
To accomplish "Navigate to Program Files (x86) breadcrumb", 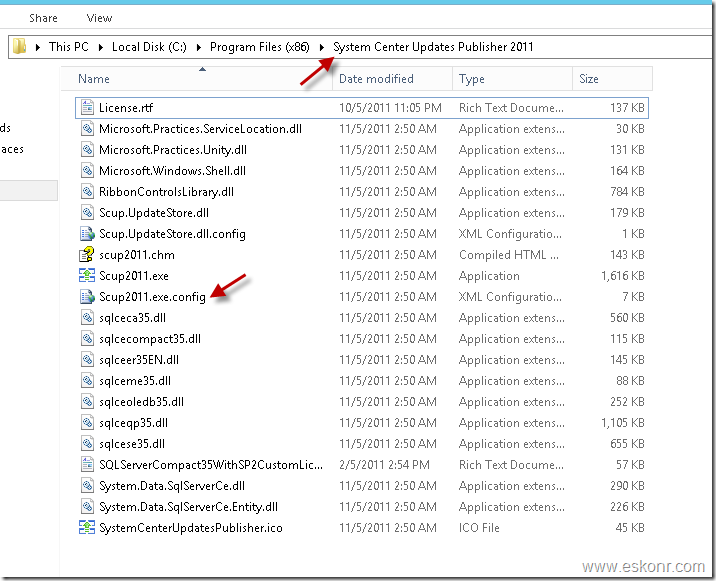I will click(259, 47).
